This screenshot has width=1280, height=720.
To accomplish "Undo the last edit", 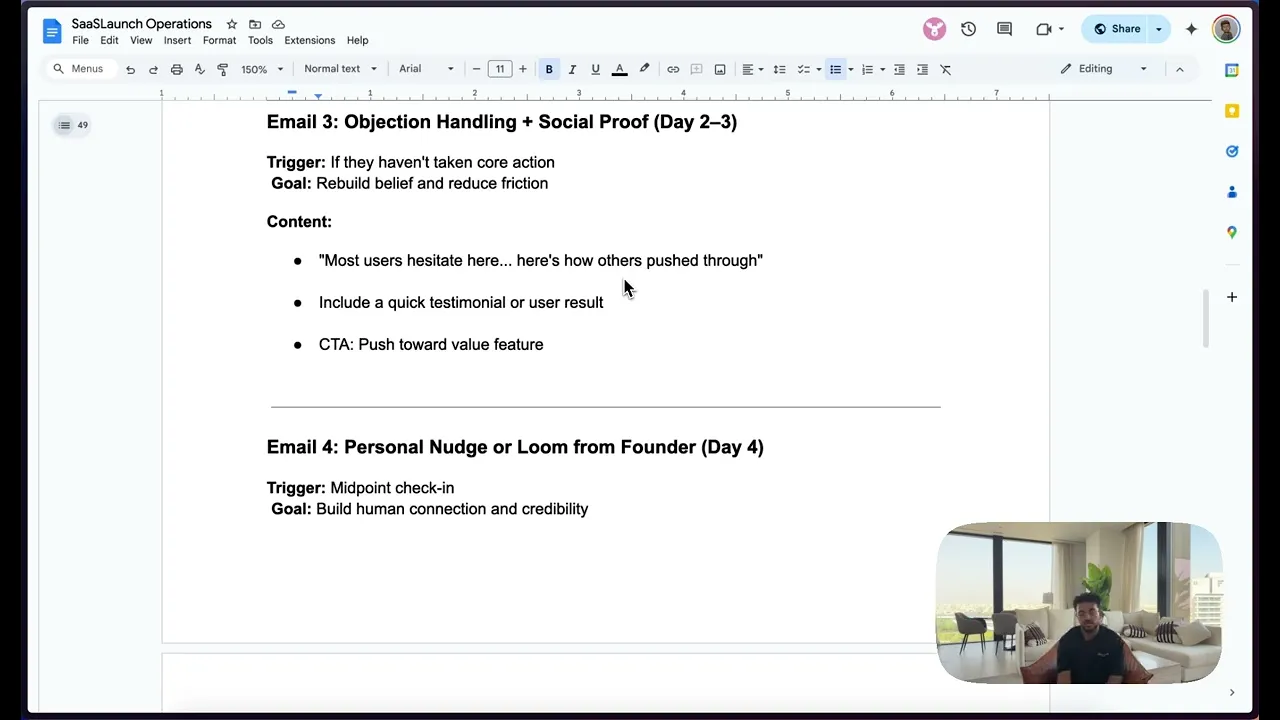I will 130,69.
